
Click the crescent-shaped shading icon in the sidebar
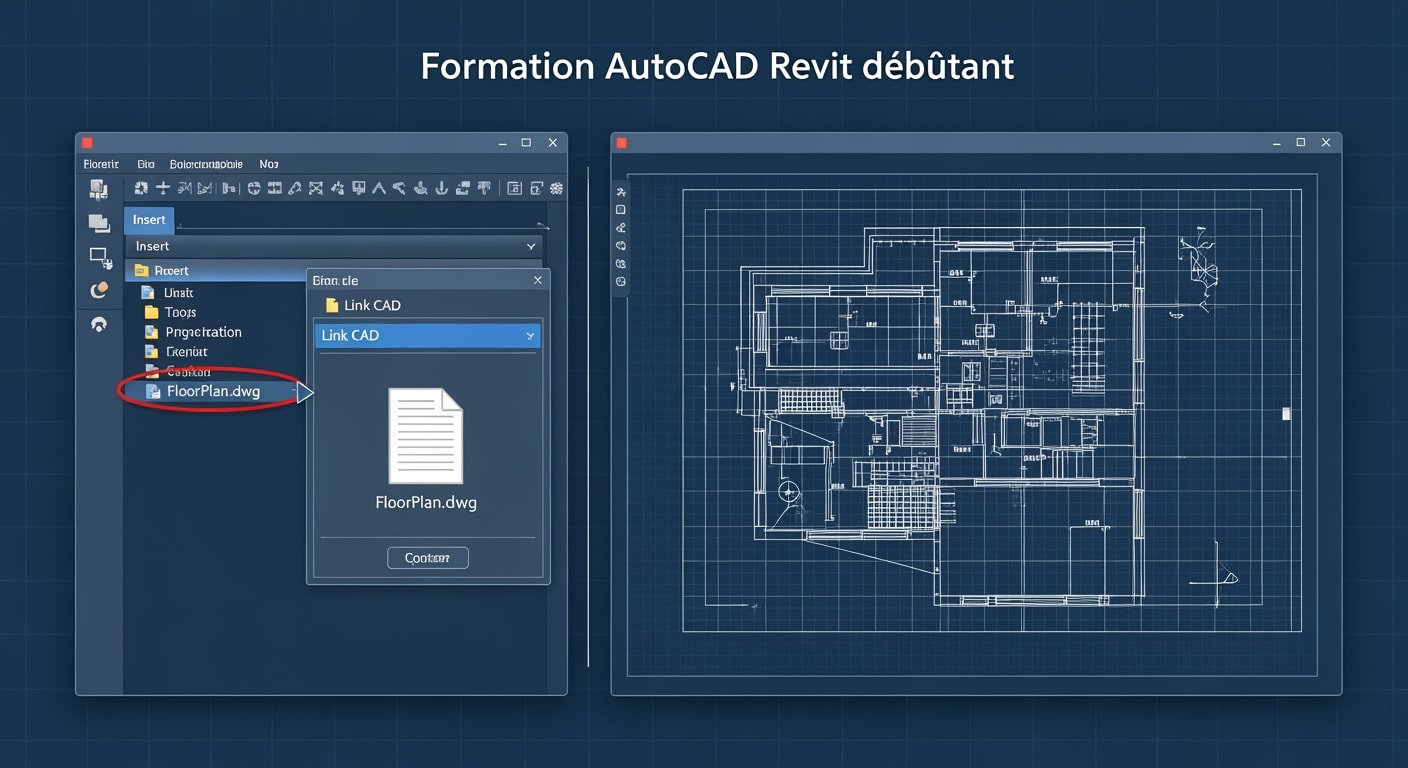(97, 290)
